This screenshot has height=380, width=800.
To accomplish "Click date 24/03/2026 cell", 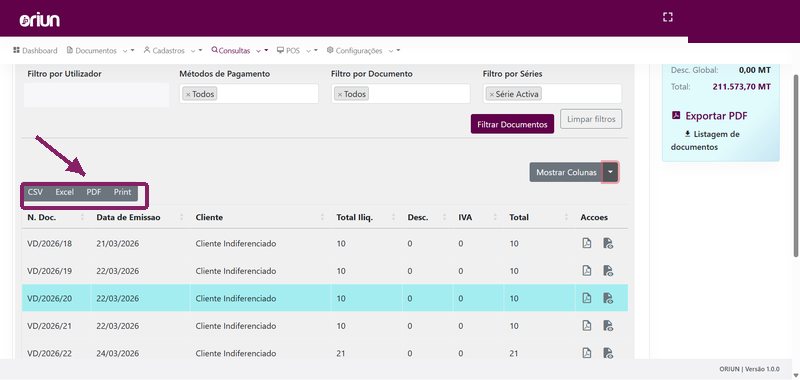I will pos(117,353).
